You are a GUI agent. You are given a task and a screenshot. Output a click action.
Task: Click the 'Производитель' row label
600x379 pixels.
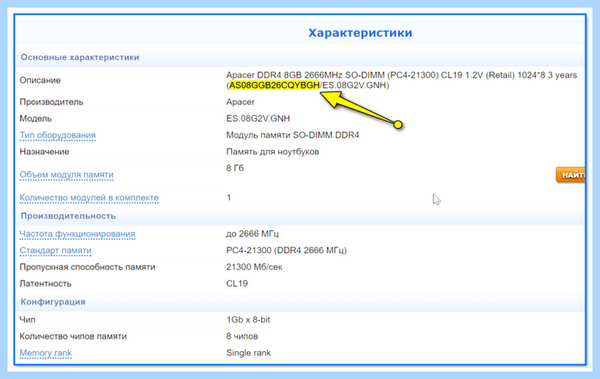coord(51,102)
